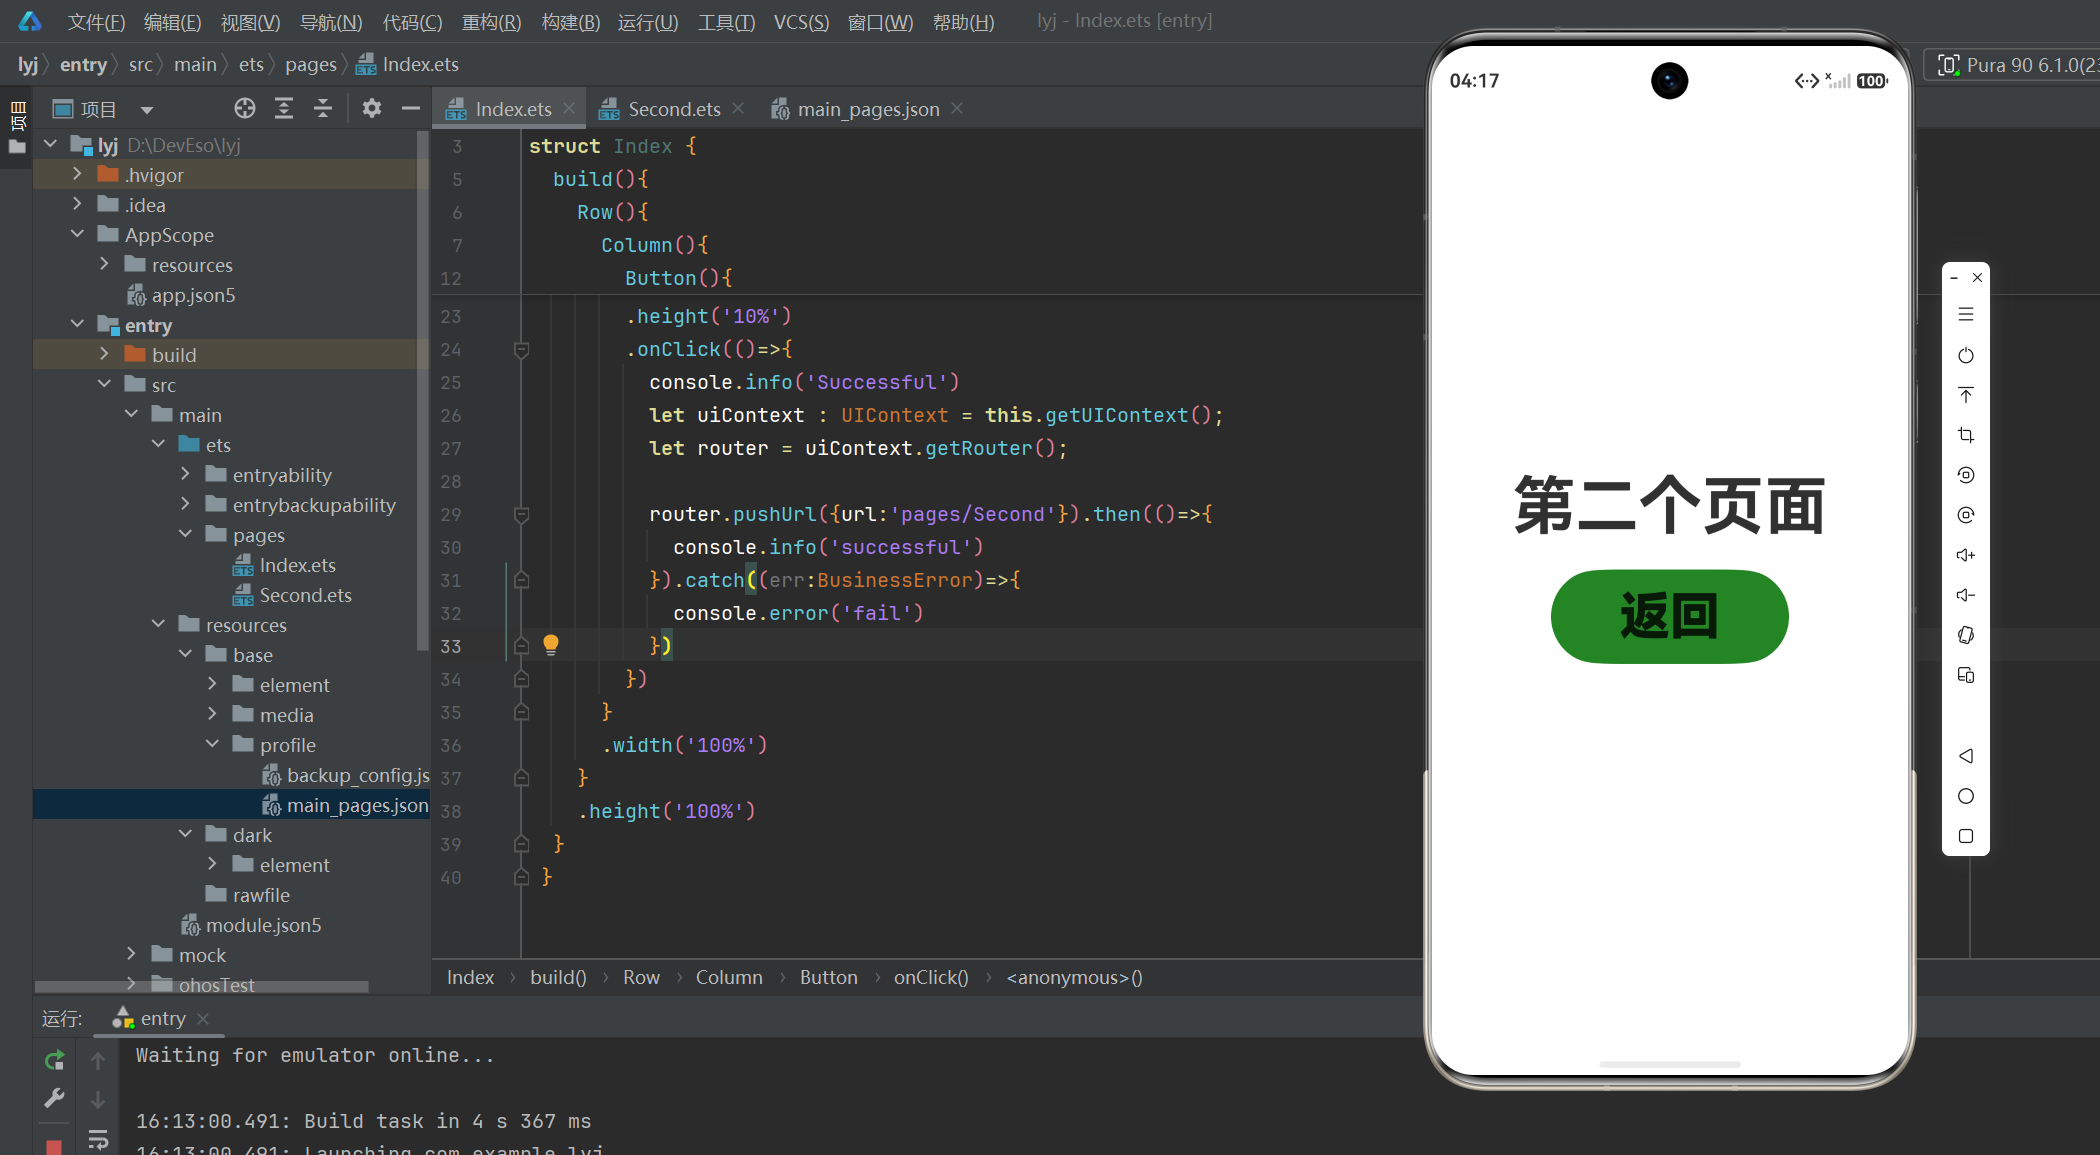Toggle code fold marker on line 40
The image size is (2100, 1155).
tap(521, 877)
